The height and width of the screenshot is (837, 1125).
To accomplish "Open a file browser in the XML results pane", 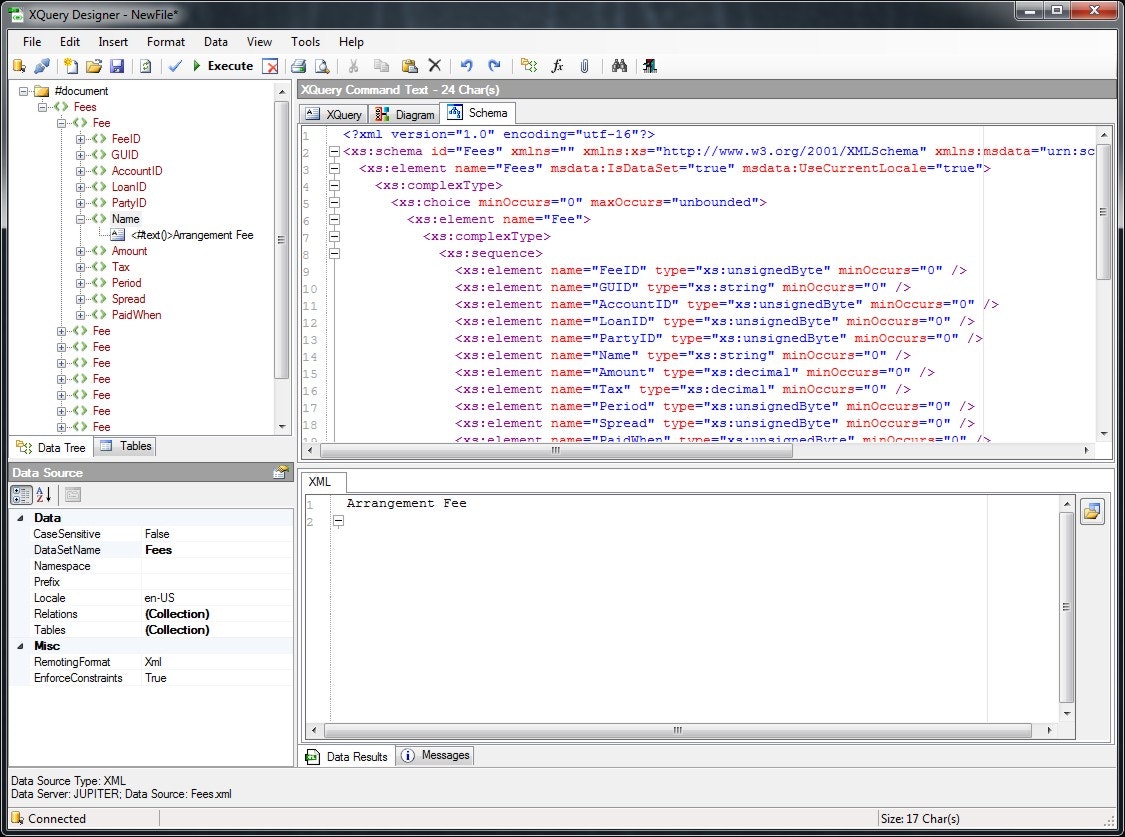I will coord(1092,511).
